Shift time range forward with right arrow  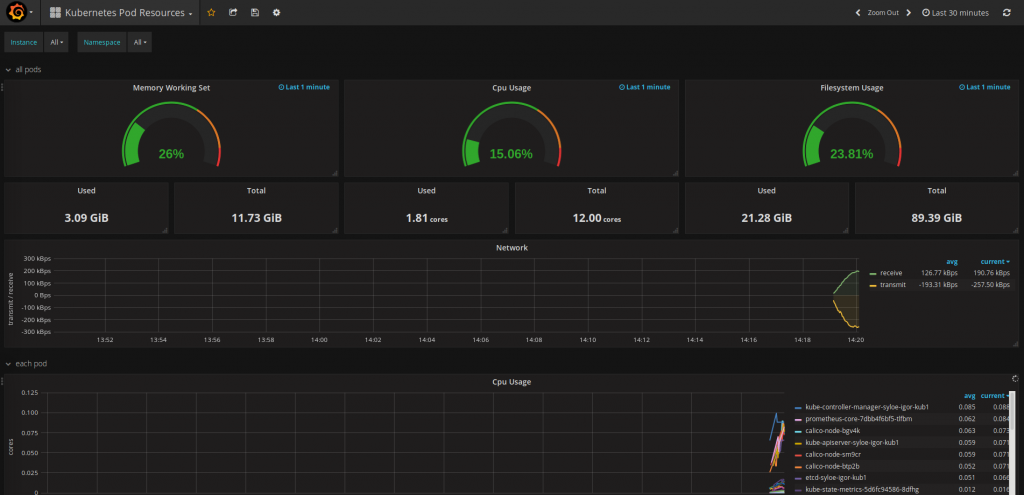[x=908, y=12]
